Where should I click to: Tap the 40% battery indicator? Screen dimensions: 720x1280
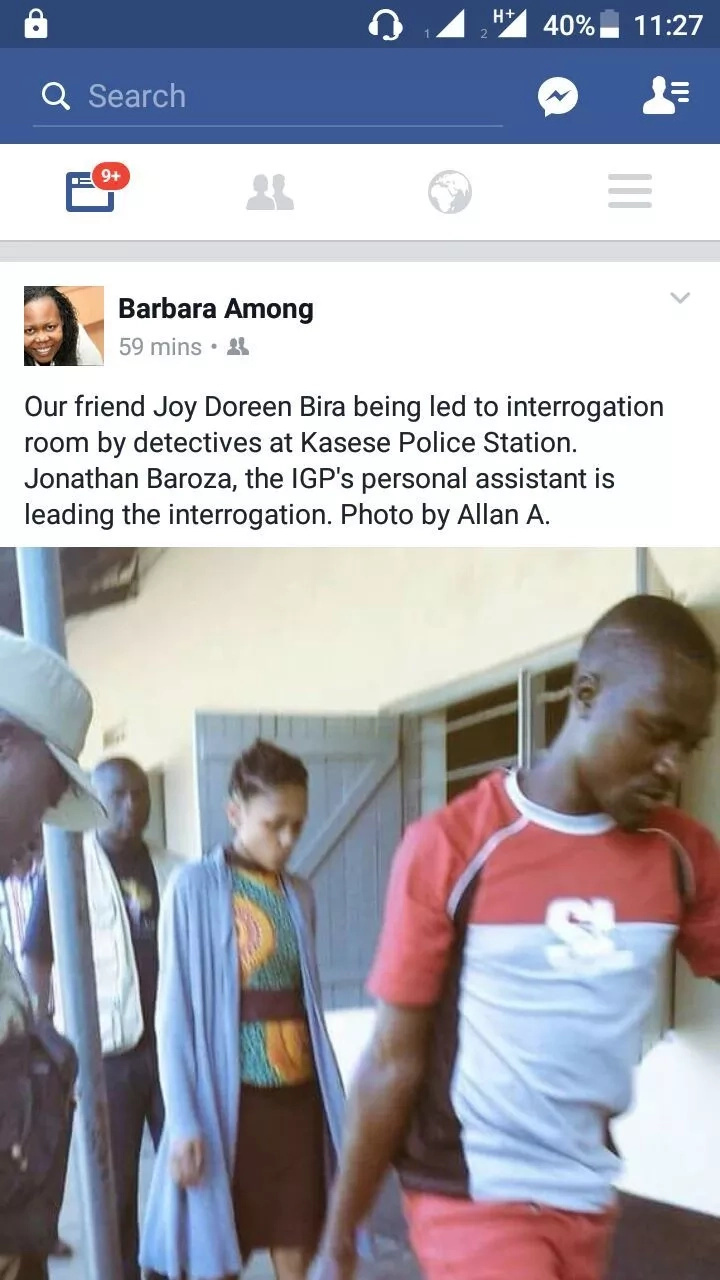tap(581, 24)
